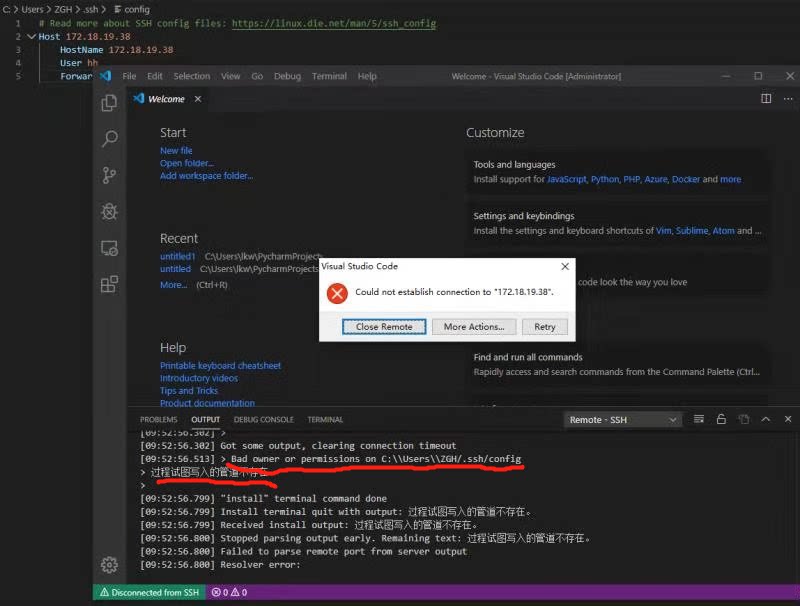Image resolution: width=800 pixels, height=606 pixels.
Task: Click 'Failed to parse remote port' log line
Action: point(303,551)
